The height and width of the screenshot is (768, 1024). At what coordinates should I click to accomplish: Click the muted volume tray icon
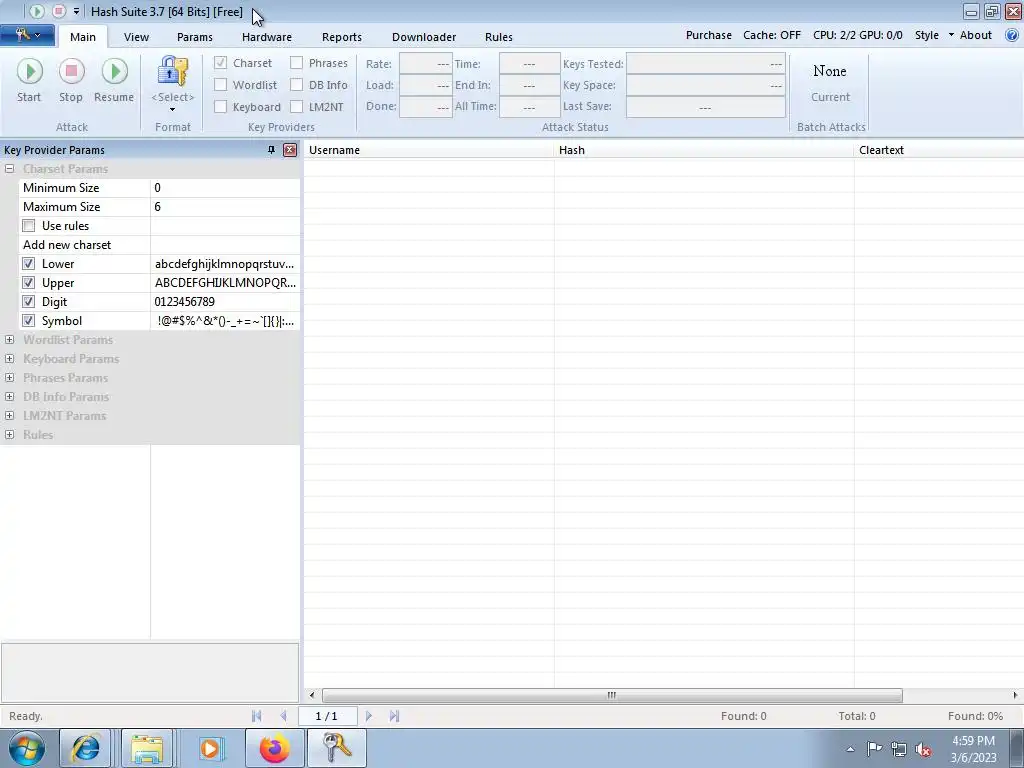[923, 749]
